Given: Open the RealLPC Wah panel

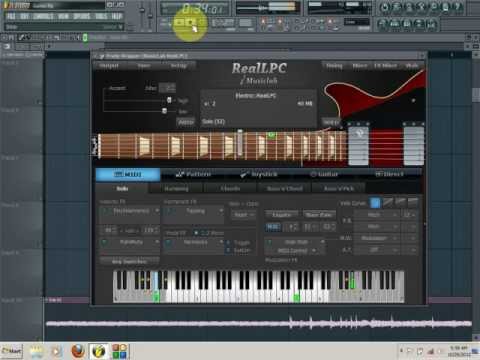Looking at the screenshot, I should click(412, 66).
